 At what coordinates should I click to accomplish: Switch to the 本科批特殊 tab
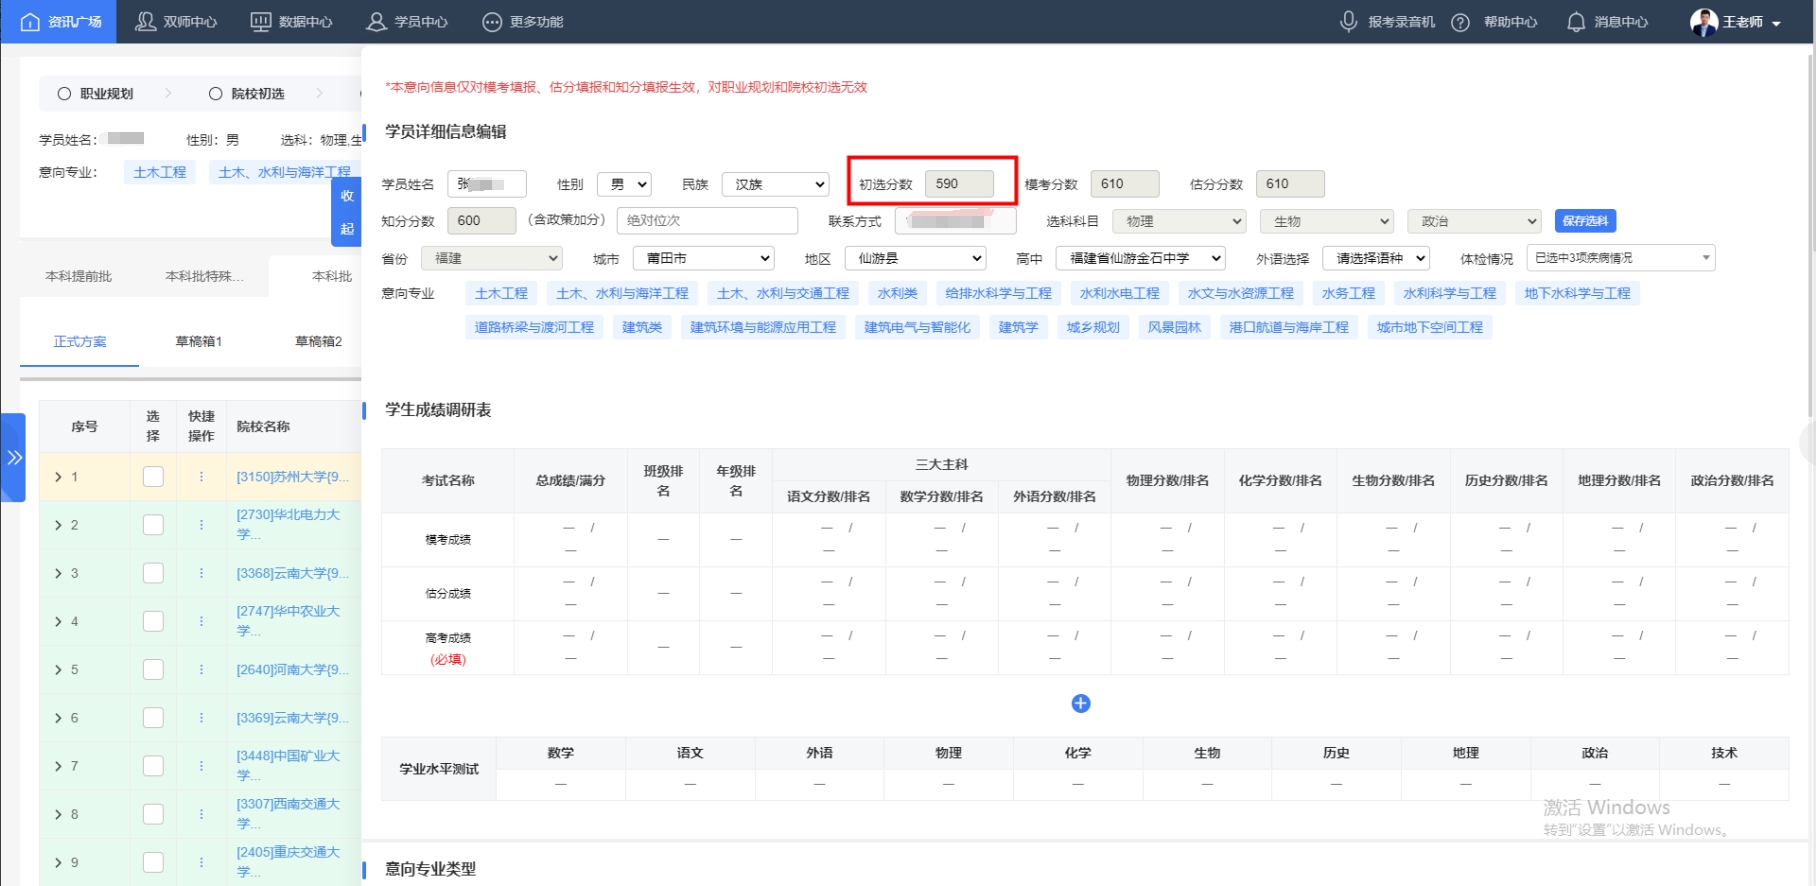point(204,276)
